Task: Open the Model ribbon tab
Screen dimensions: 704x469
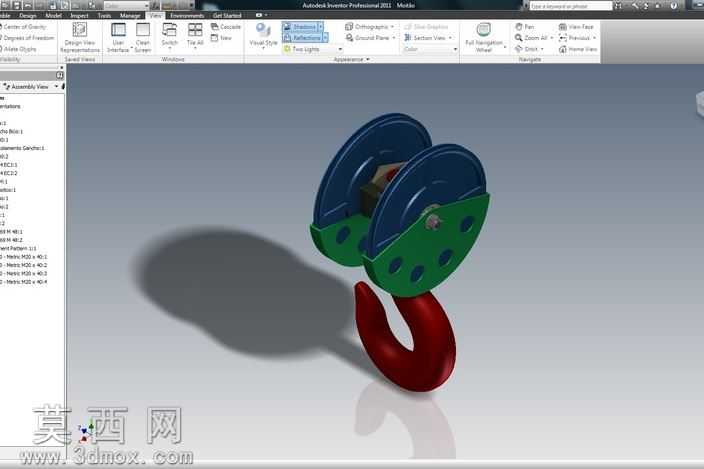Action: (x=53, y=15)
